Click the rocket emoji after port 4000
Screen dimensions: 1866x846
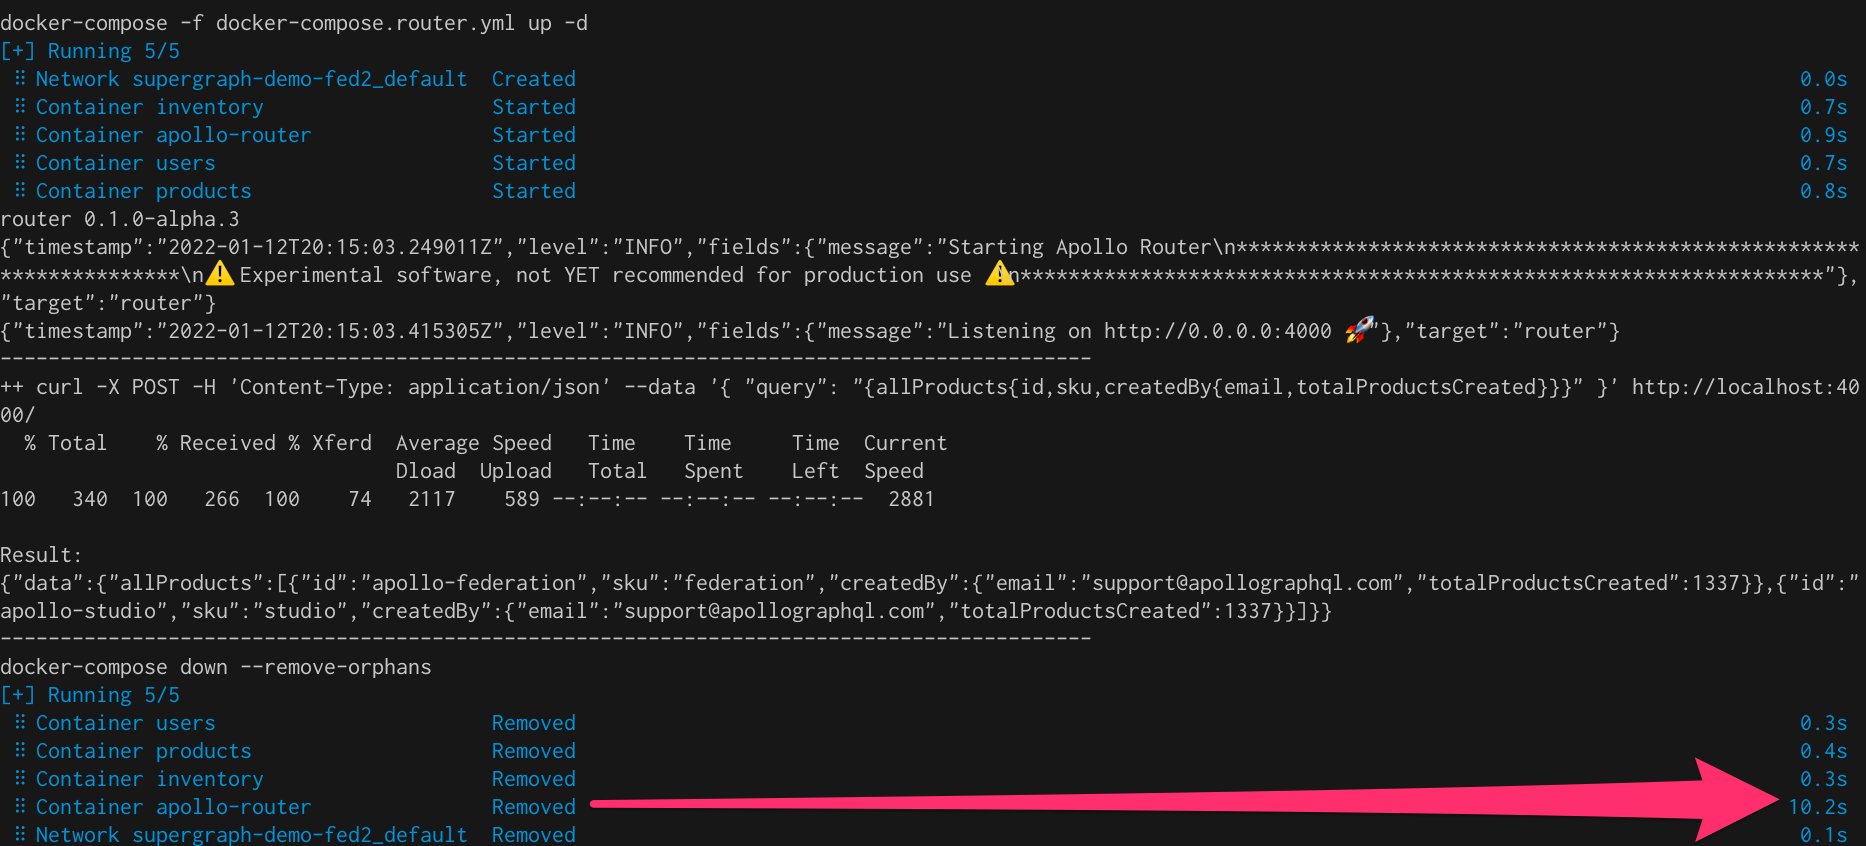click(x=1359, y=330)
